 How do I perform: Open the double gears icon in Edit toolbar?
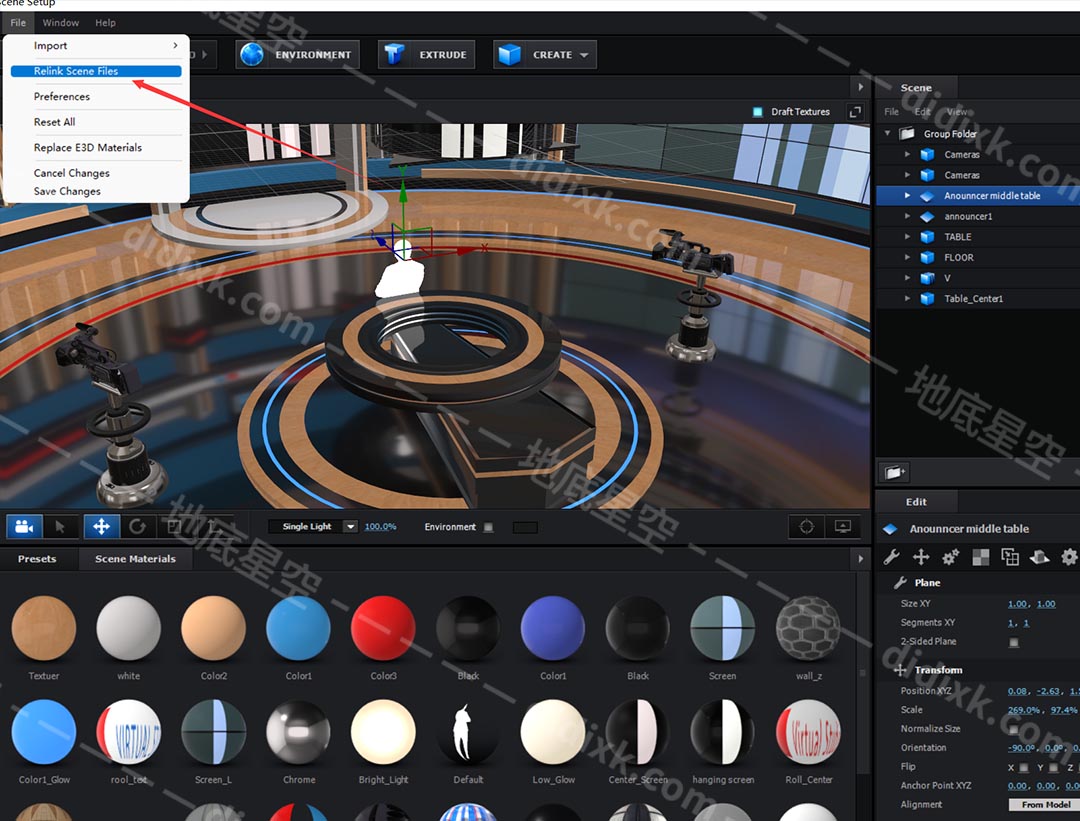951,557
